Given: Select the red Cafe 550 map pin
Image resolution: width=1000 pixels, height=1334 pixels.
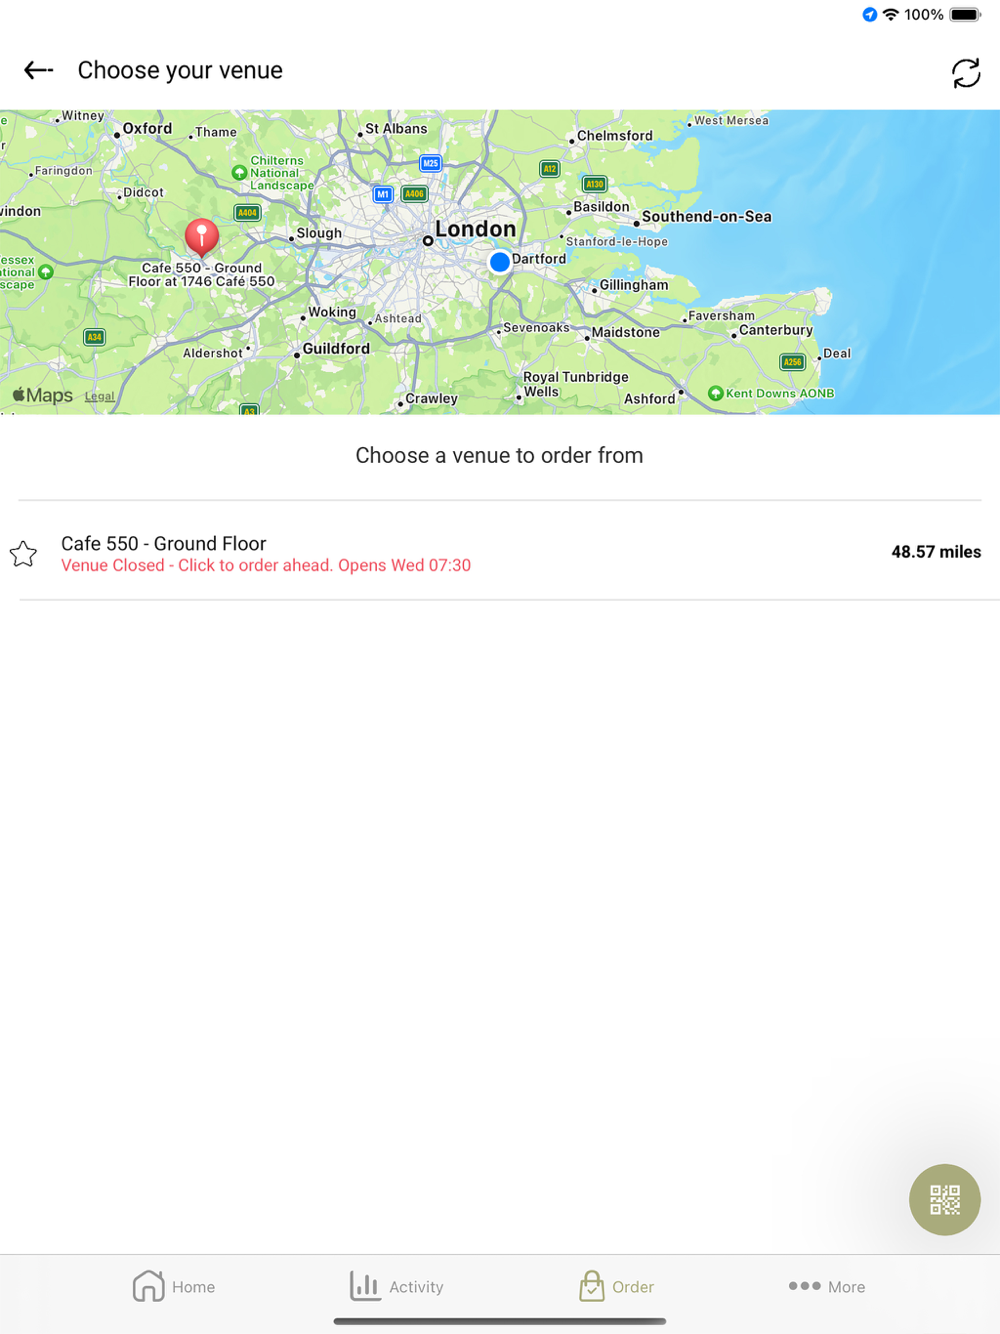Looking at the screenshot, I should (x=202, y=239).
